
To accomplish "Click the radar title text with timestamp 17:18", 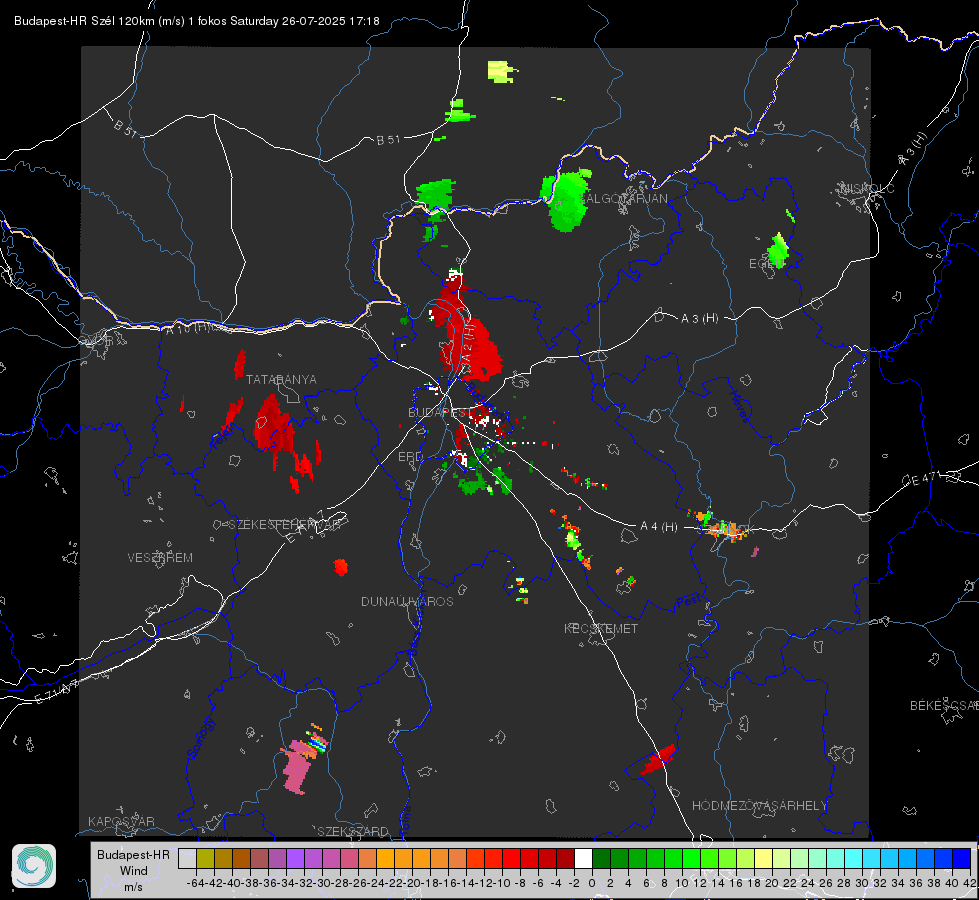I will (x=197, y=21).
